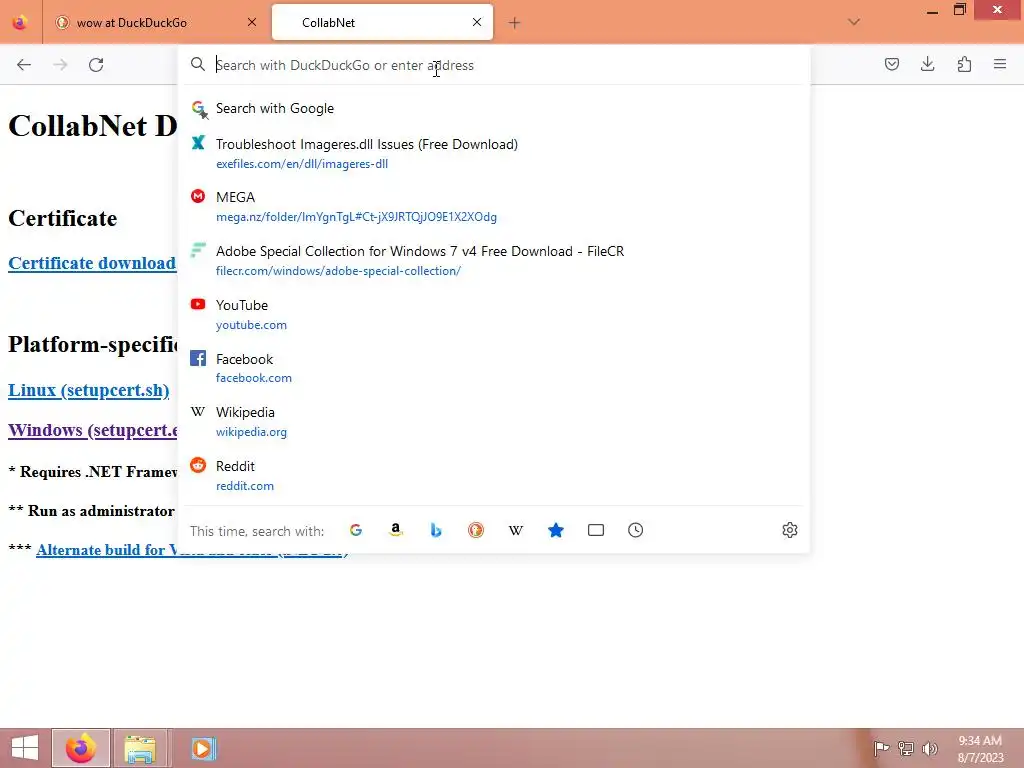Open File Explorer from taskbar
The image size is (1024, 768).
[140, 748]
